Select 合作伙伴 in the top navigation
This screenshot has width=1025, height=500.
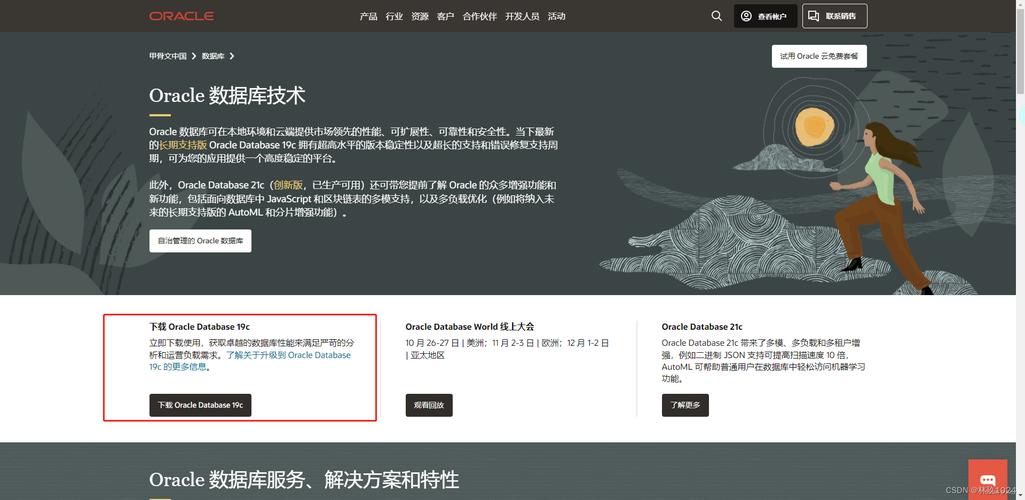click(479, 16)
